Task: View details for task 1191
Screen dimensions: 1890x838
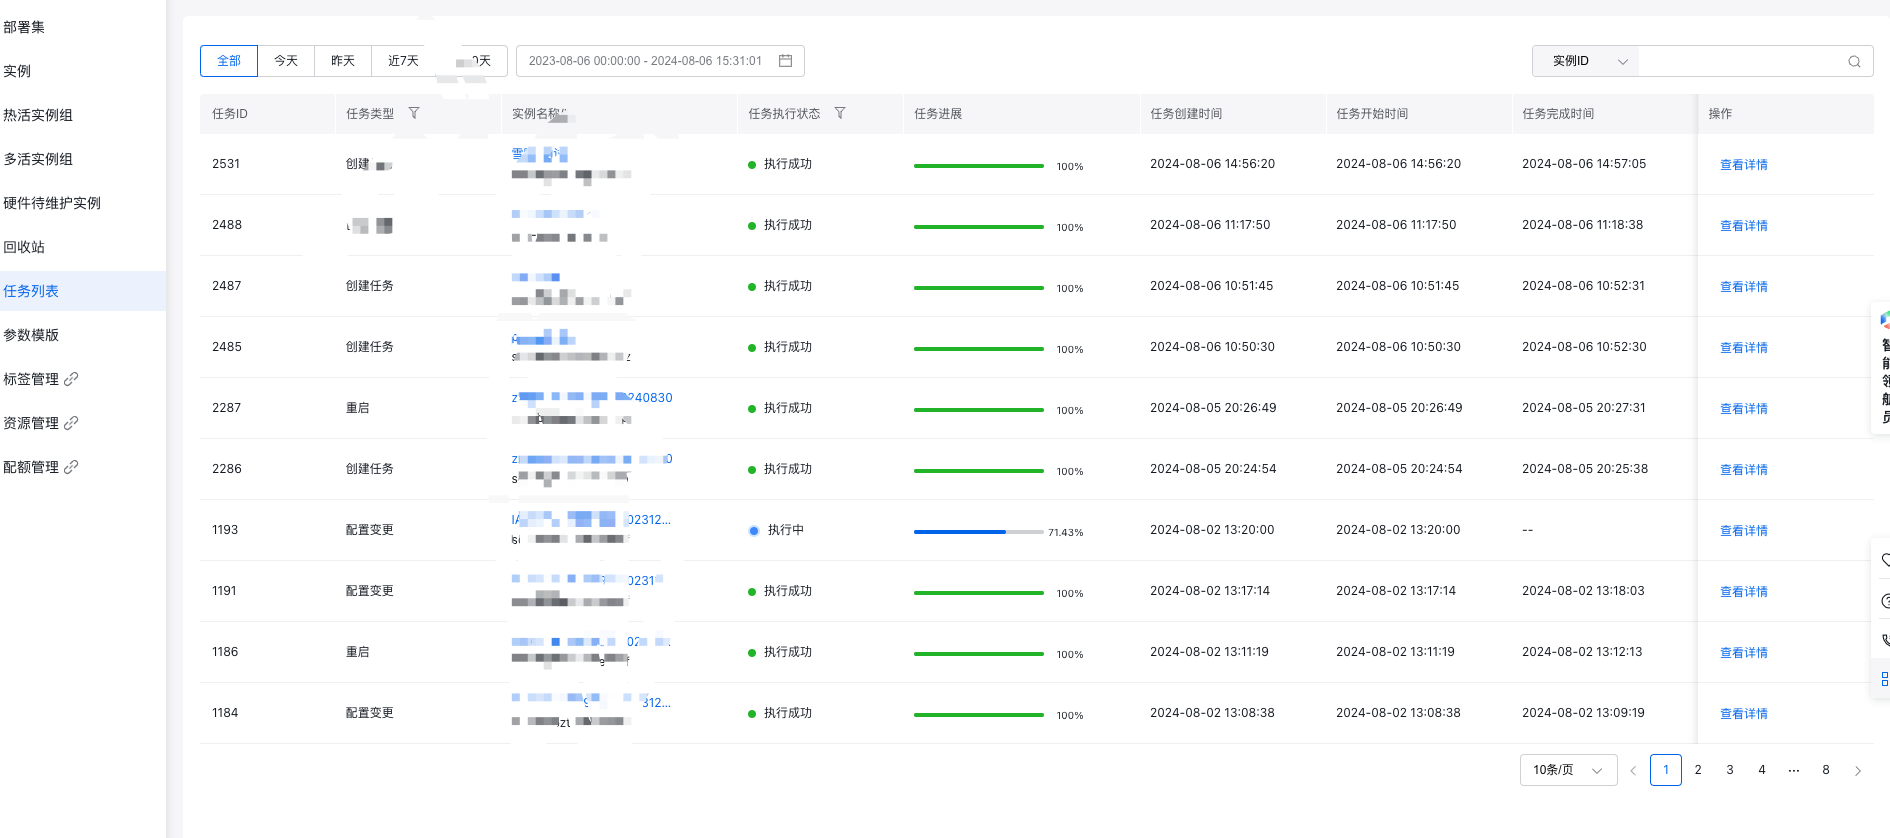Action: click(1743, 592)
